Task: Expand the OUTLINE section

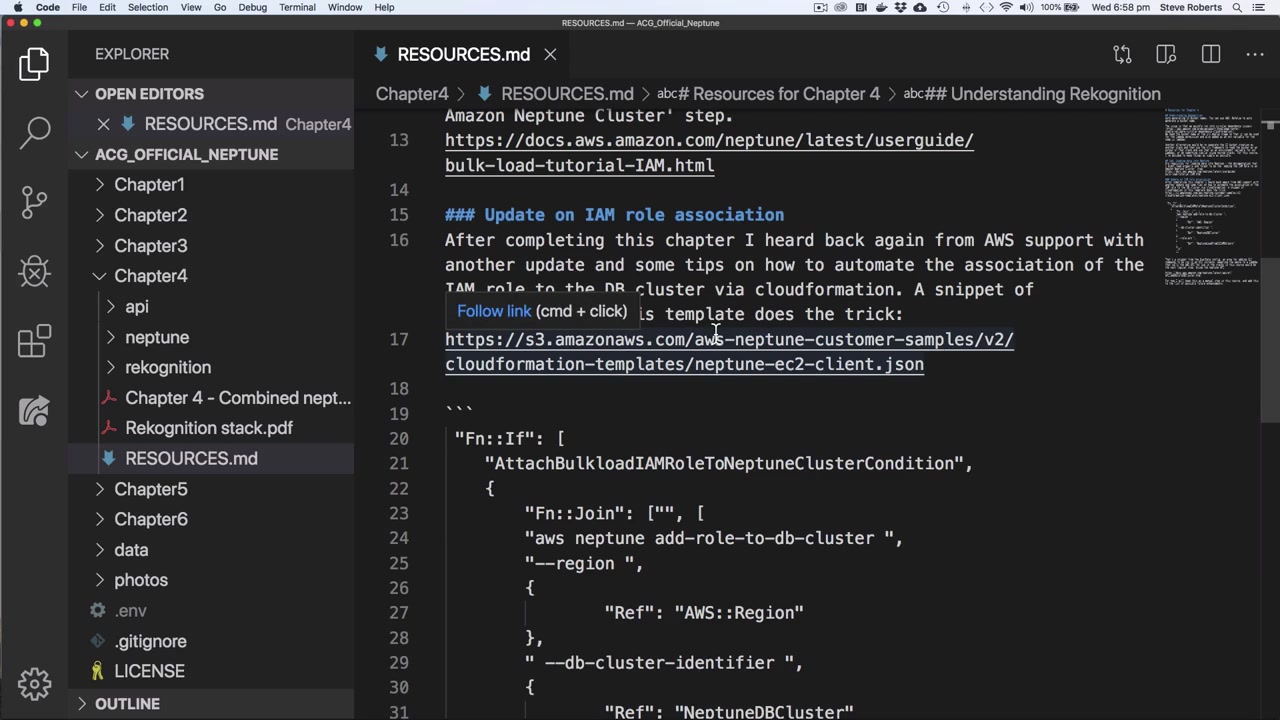Action: (127, 704)
